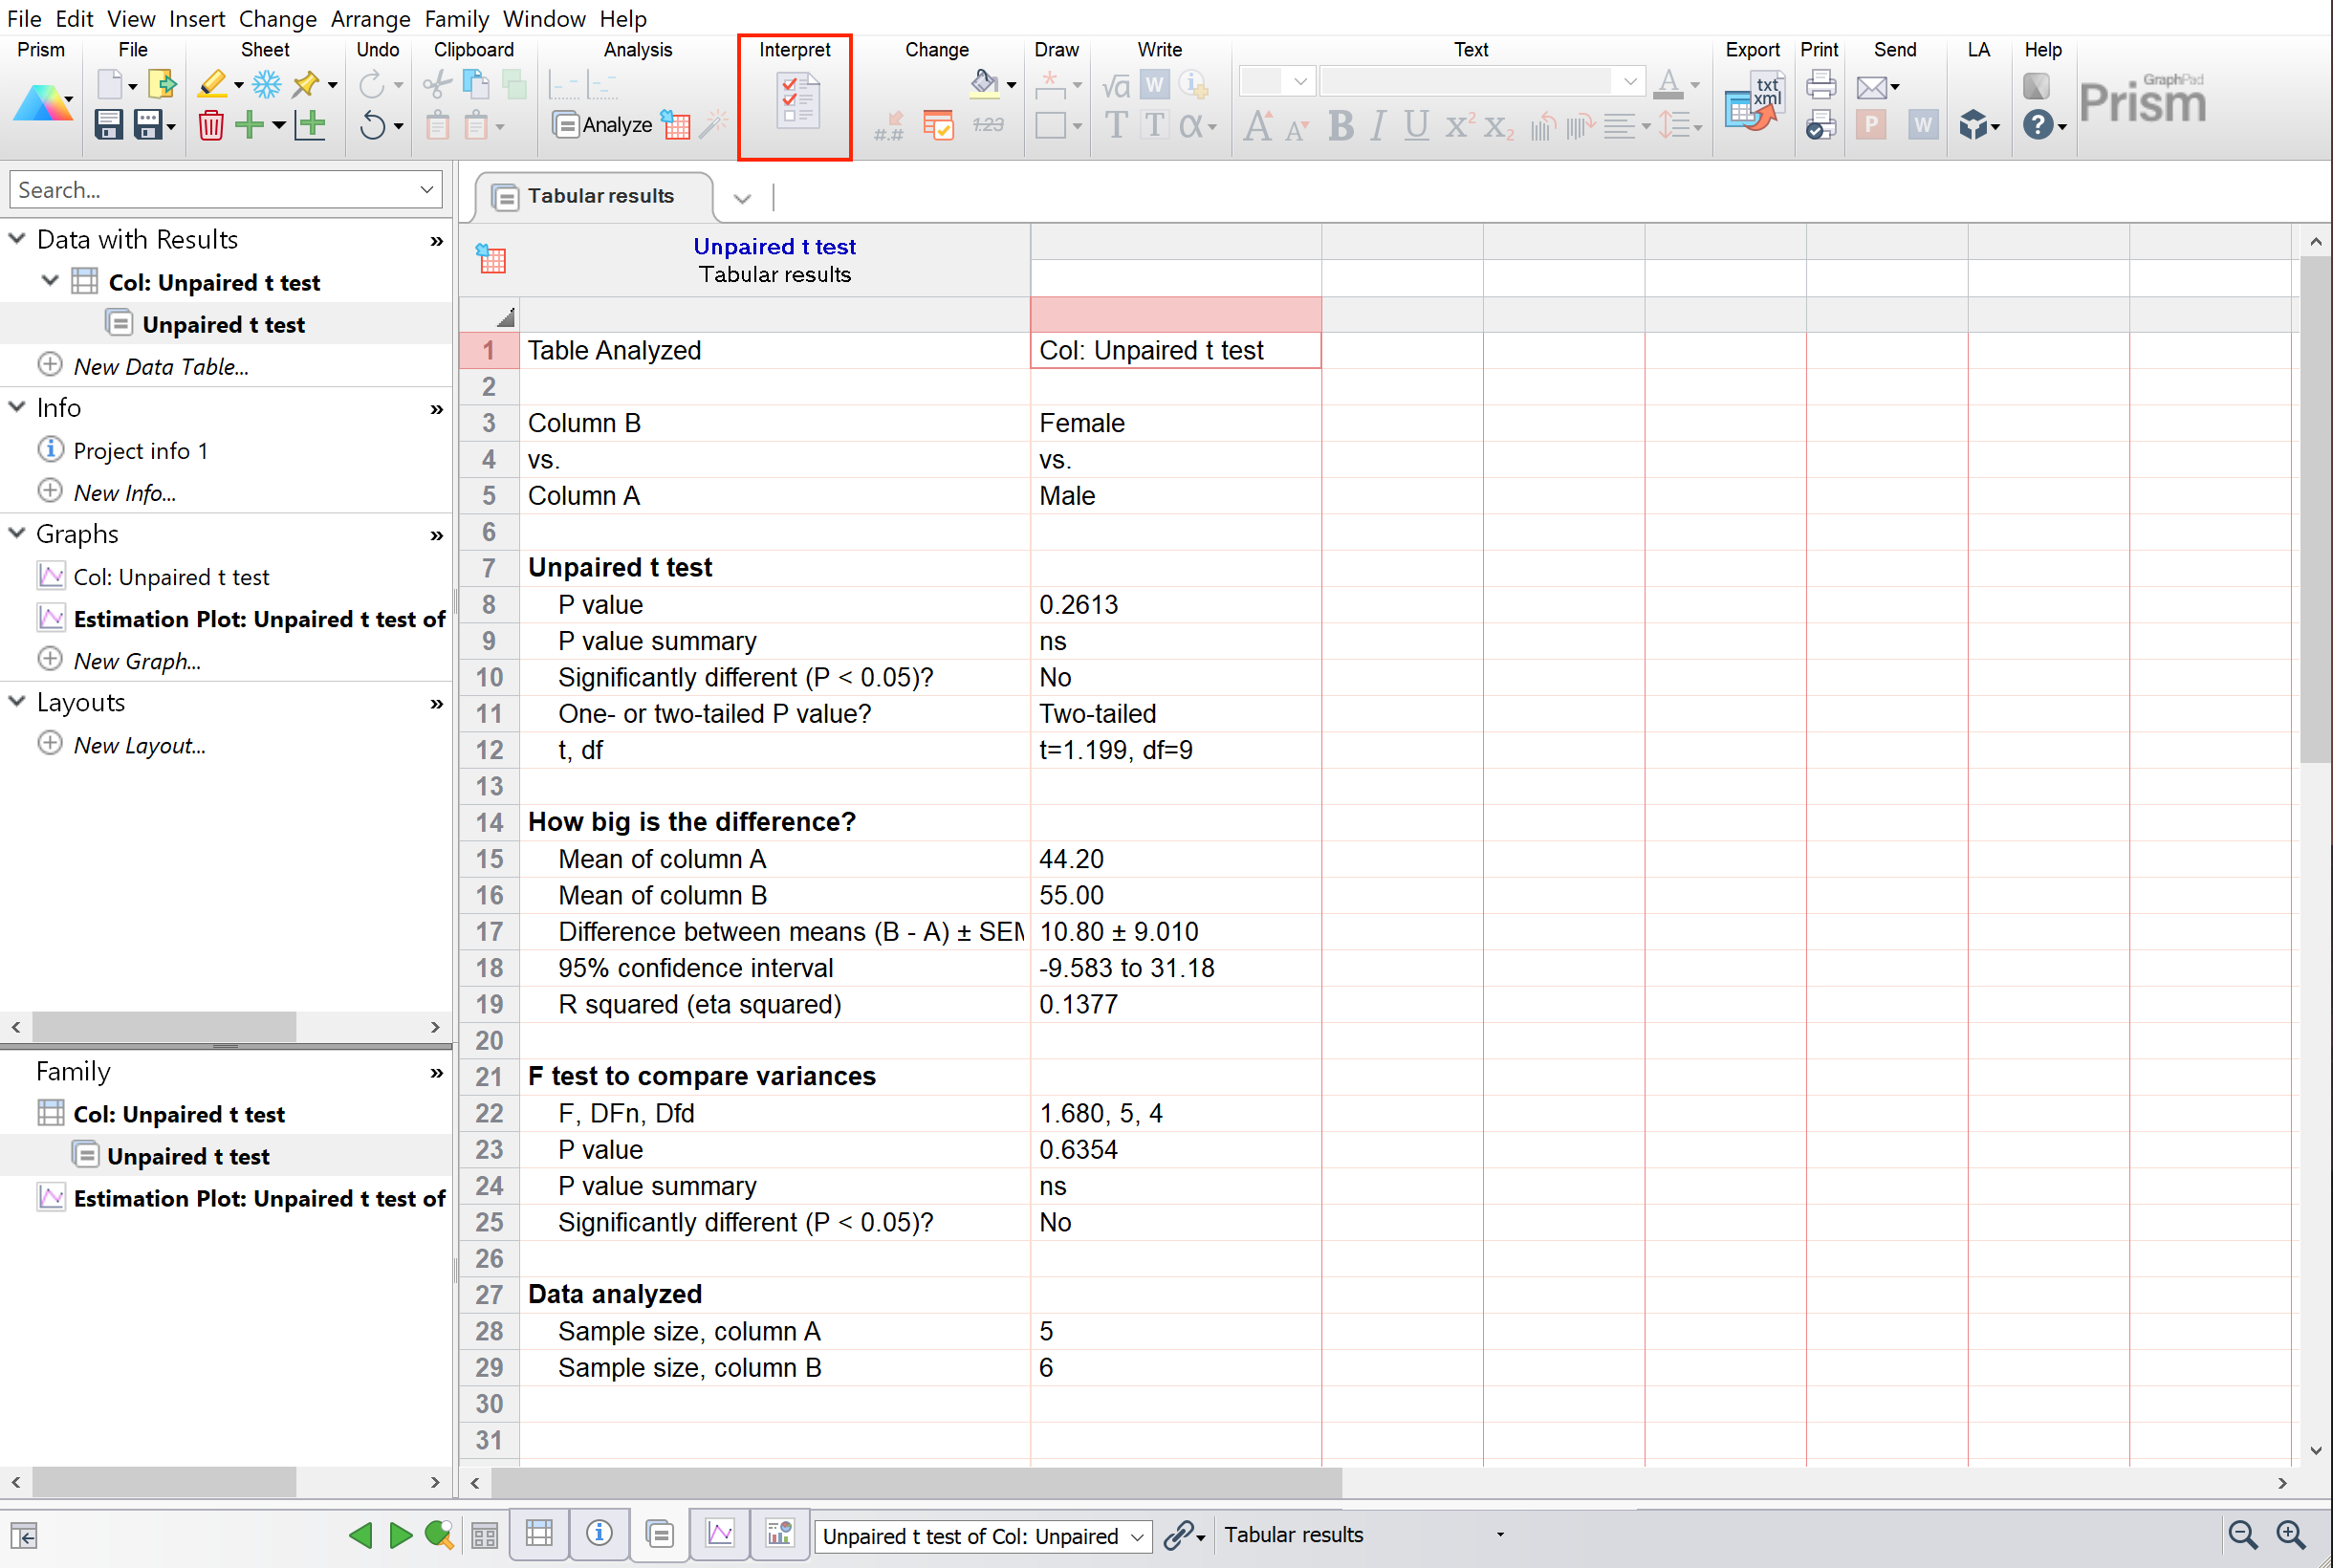Expand the Graphs section in navigator
Viewport: 2333px width, 1568px height.
point(21,535)
